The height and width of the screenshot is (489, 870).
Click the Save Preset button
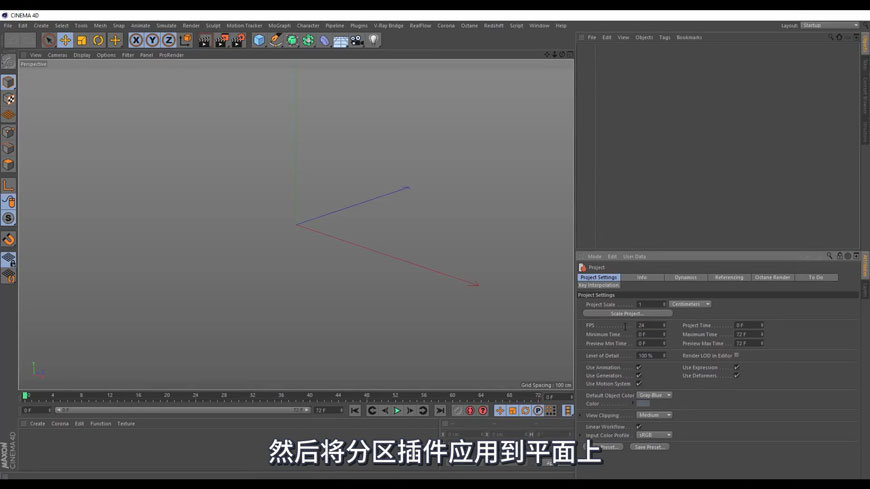tap(649, 447)
